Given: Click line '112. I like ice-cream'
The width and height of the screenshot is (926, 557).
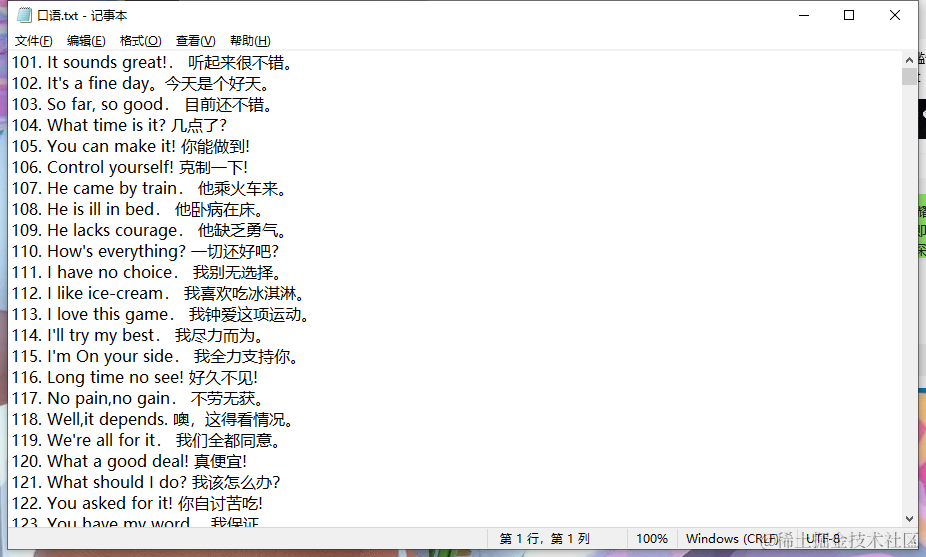Looking at the screenshot, I should (159, 294).
